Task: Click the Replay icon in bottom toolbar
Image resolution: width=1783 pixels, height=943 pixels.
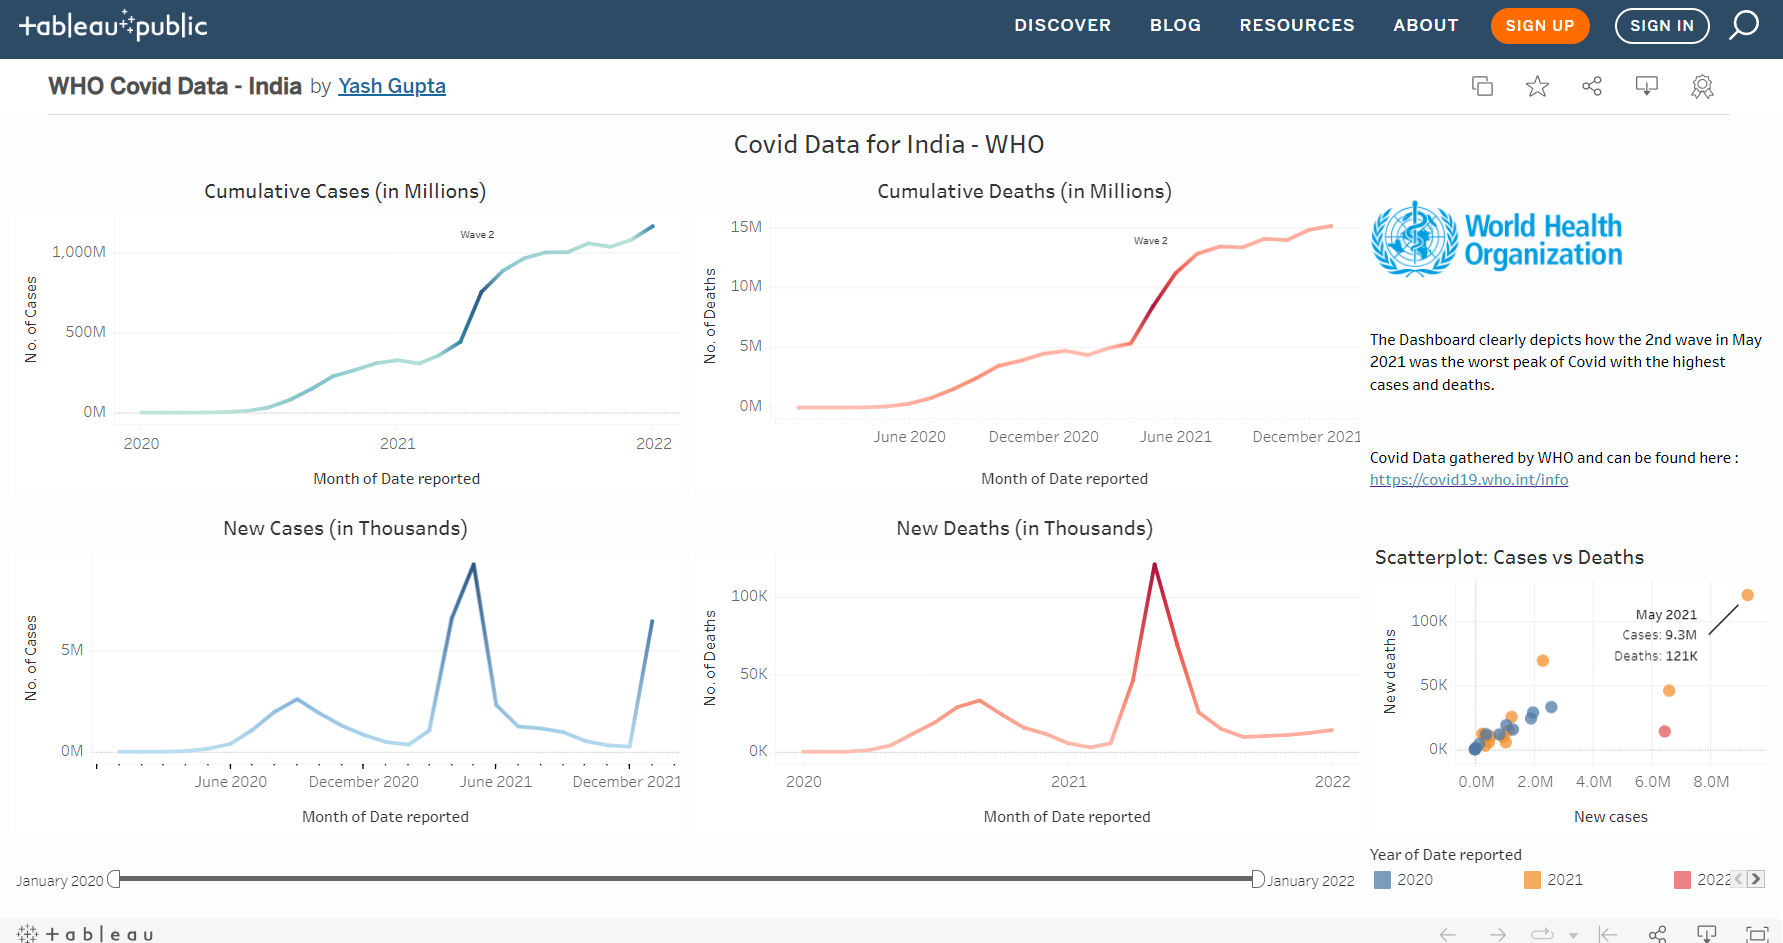Action: [x=1542, y=934]
